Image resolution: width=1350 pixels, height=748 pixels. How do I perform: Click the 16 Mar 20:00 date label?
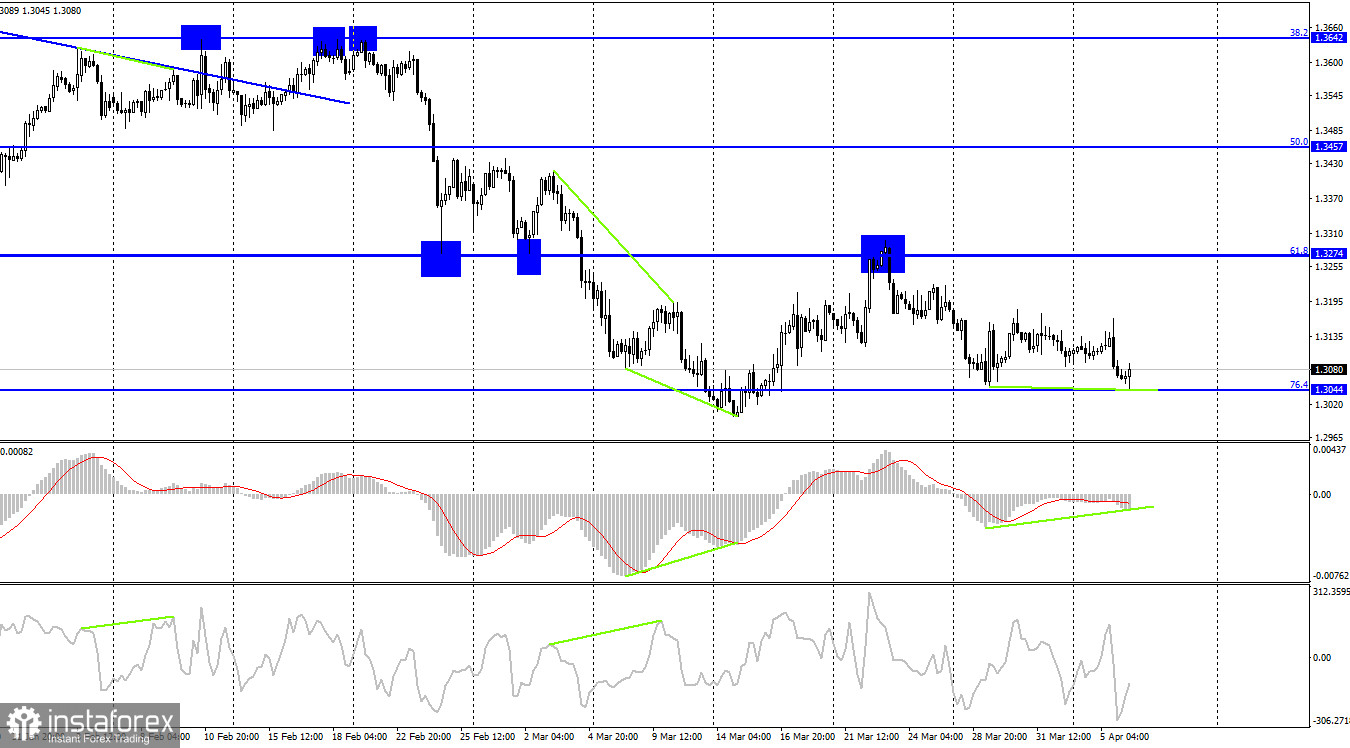coord(808,738)
